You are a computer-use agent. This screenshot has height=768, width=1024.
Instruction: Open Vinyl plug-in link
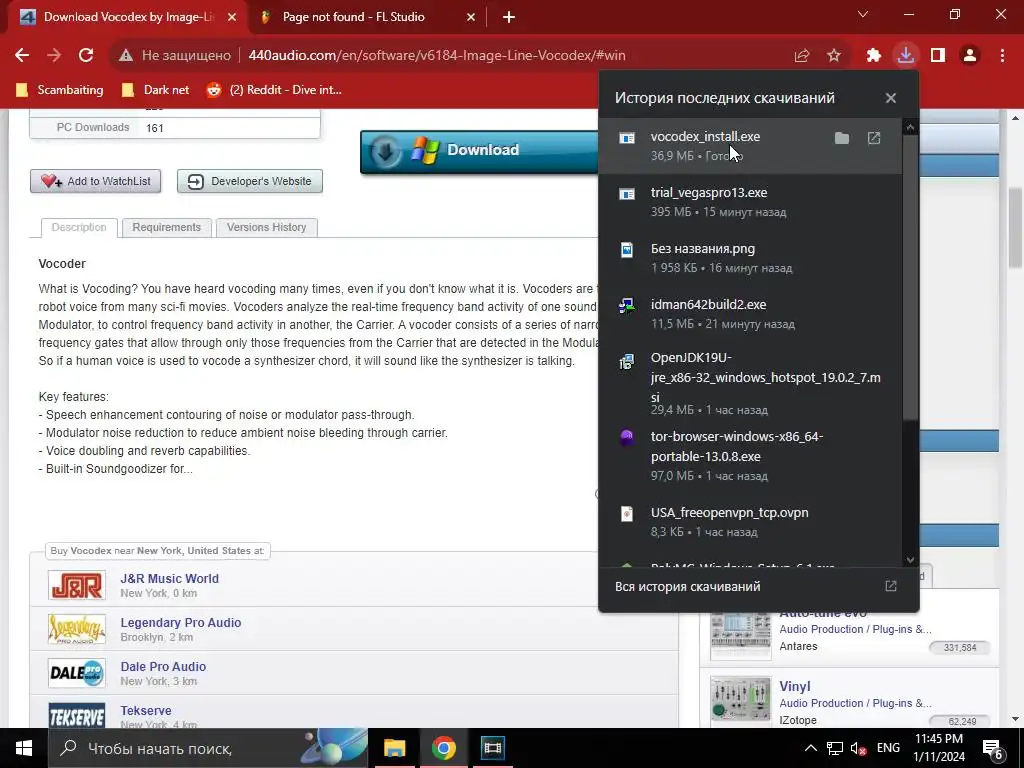click(795, 686)
